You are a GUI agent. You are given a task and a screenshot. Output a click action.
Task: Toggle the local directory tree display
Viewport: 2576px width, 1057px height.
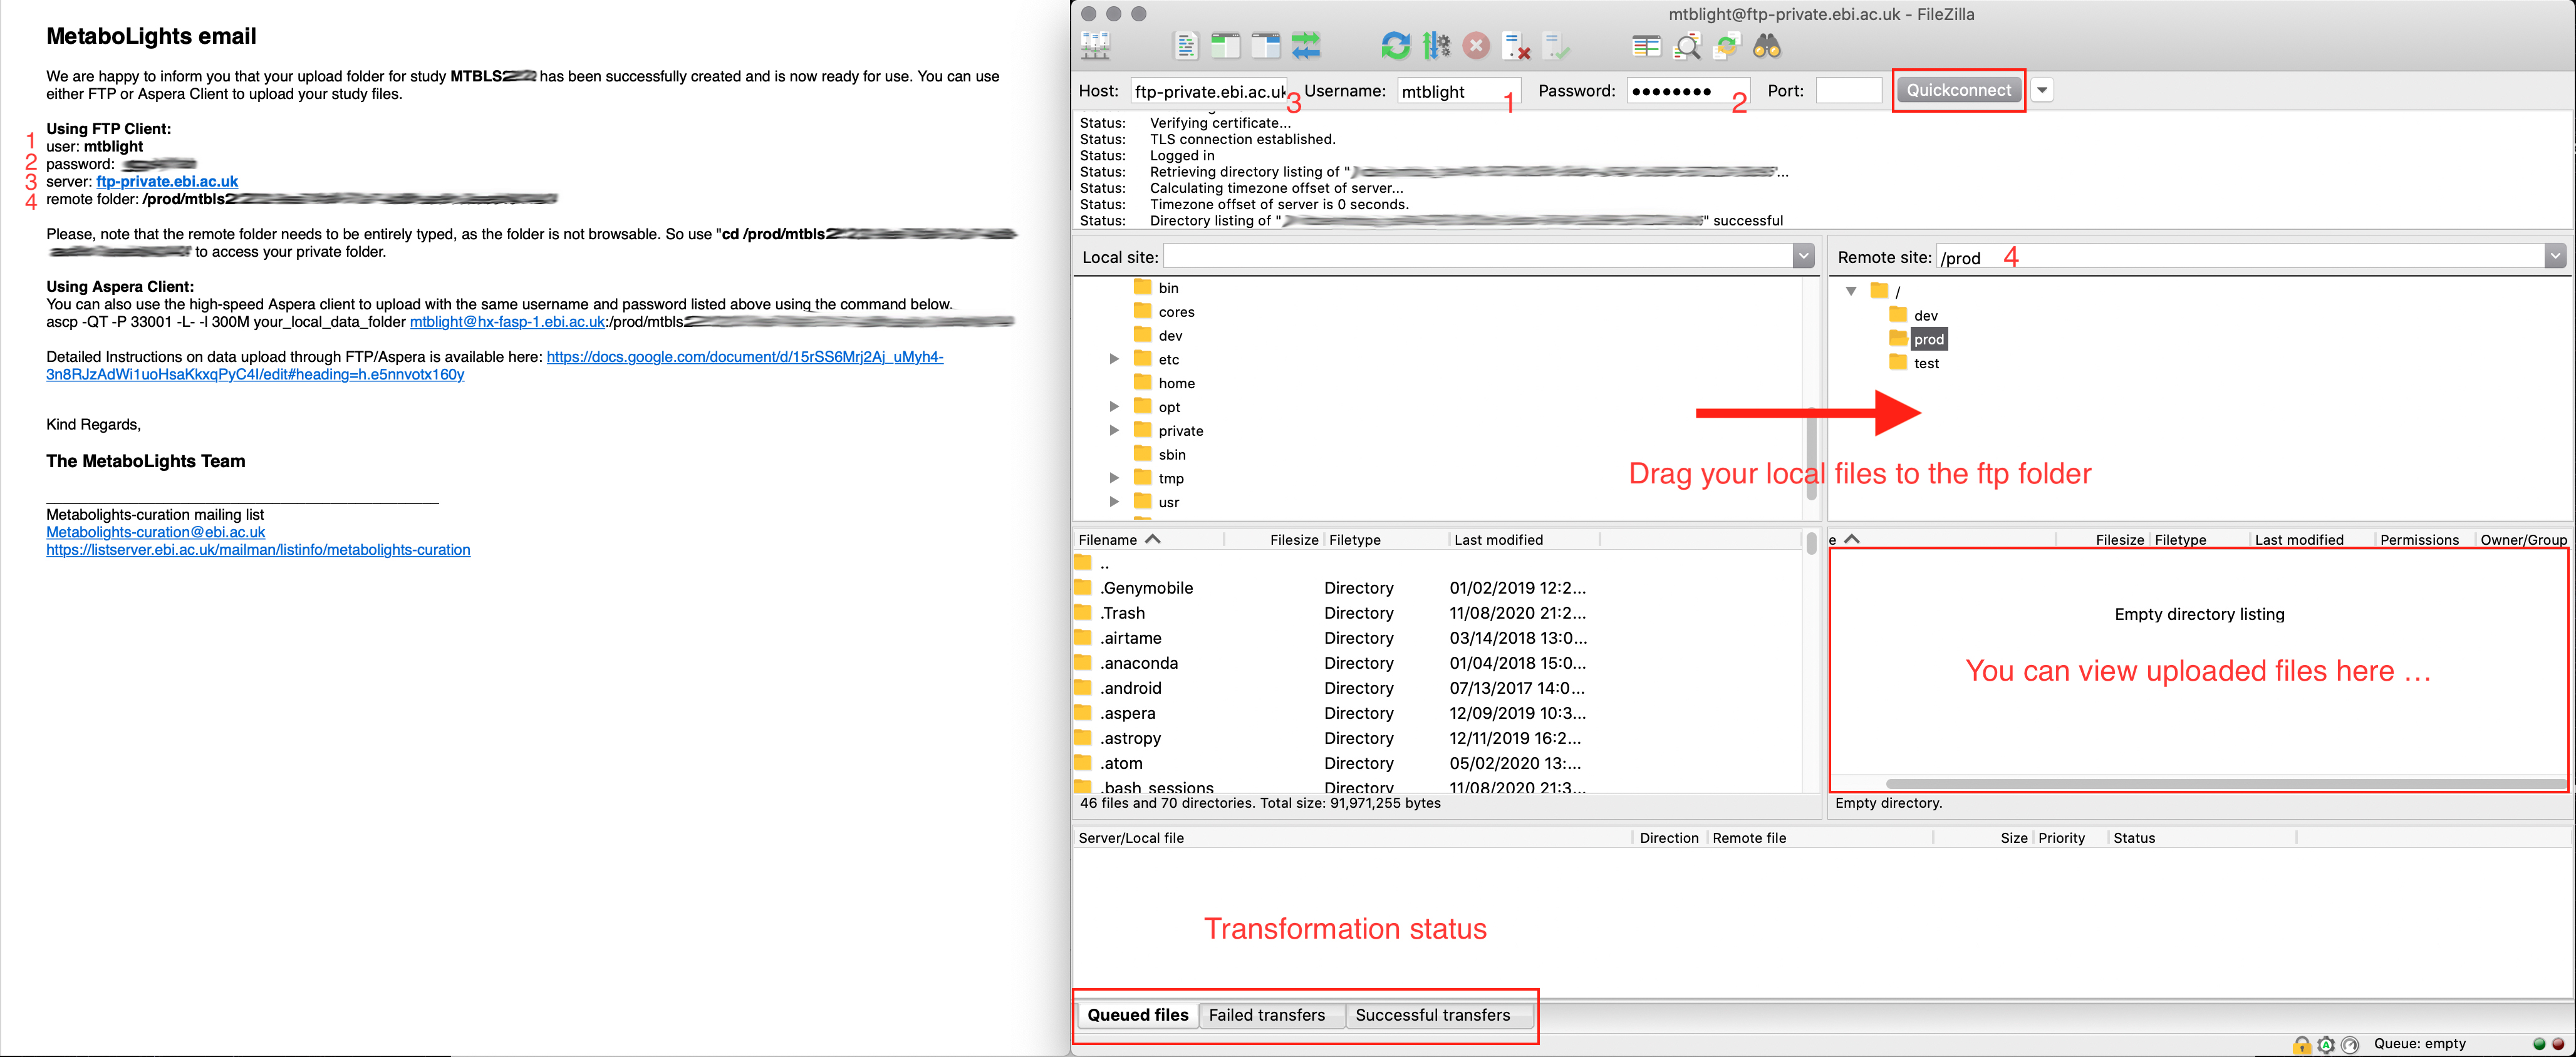point(1225,46)
